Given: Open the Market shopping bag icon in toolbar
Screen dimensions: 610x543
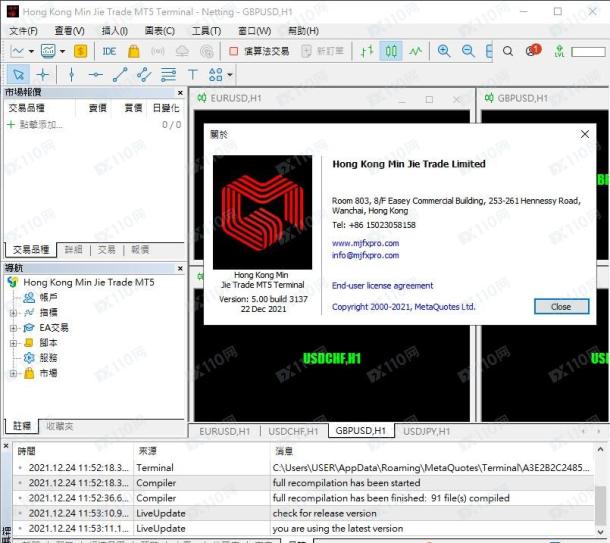Looking at the screenshot, I should click(x=133, y=51).
